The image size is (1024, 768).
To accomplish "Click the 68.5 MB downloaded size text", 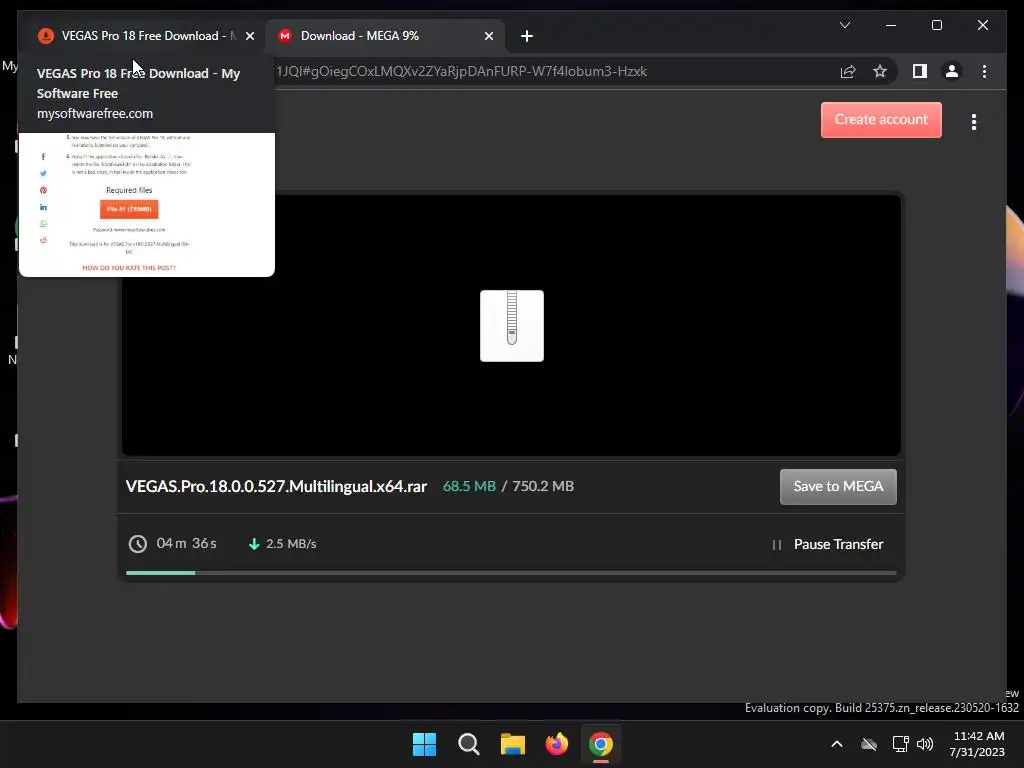I will click(x=469, y=487).
